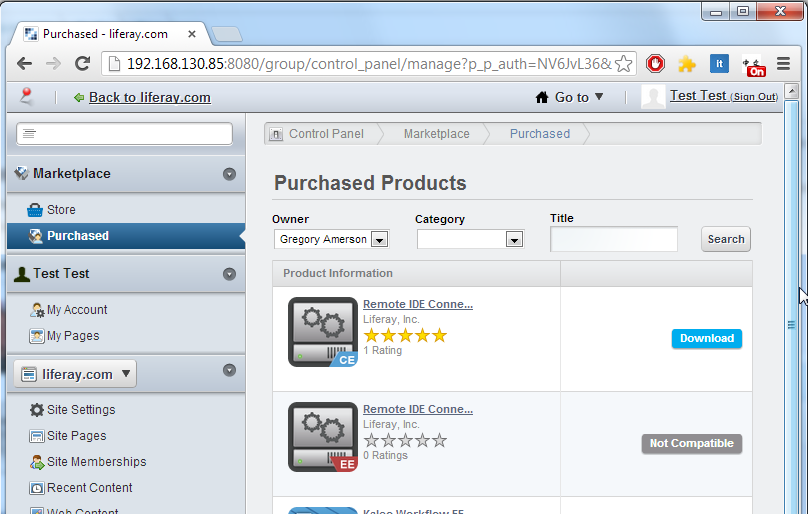Click the Sign Out link
This screenshot has height=514, width=808.
click(x=754, y=97)
